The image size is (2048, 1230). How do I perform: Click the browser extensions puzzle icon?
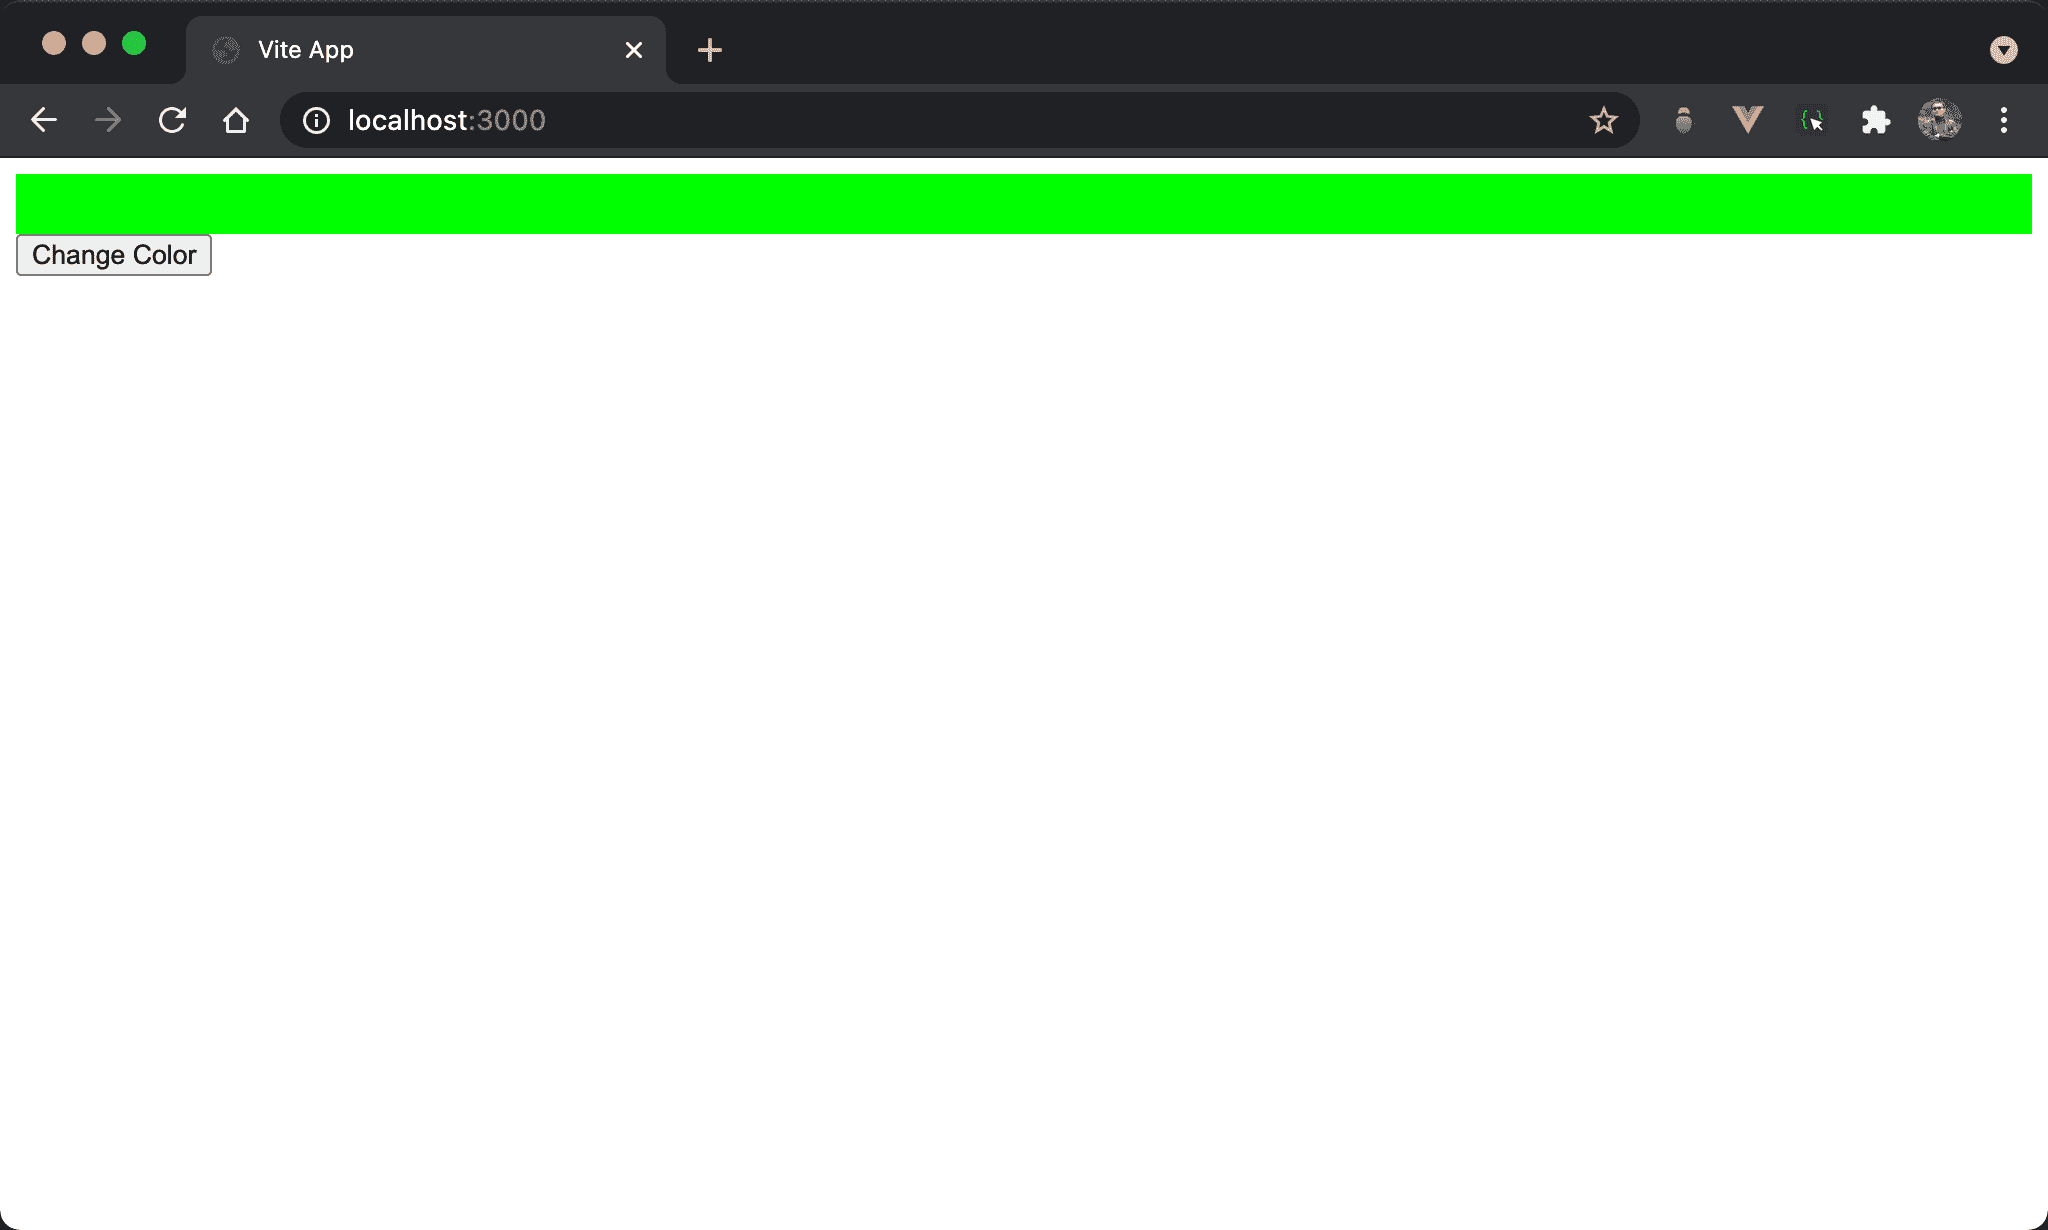1877,120
